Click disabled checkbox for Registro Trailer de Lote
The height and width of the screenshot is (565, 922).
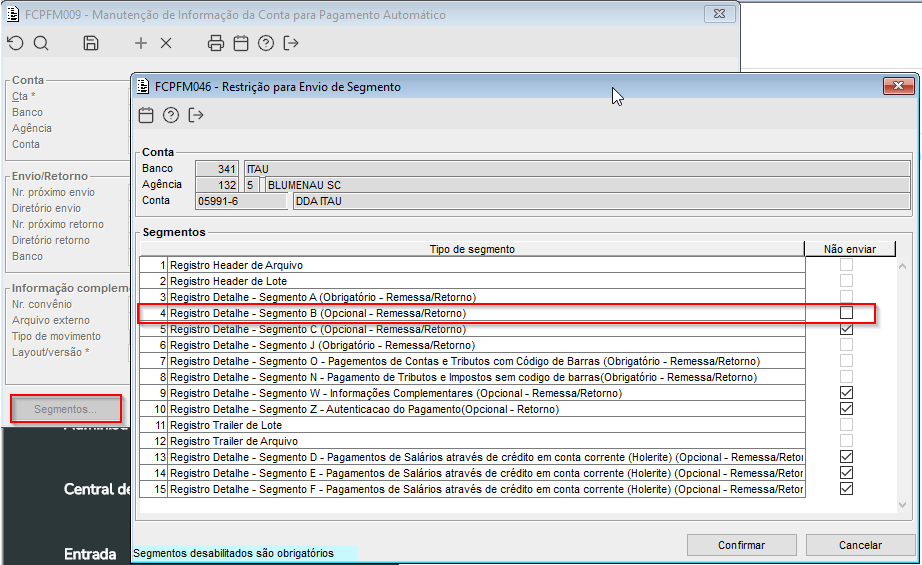click(x=846, y=424)
